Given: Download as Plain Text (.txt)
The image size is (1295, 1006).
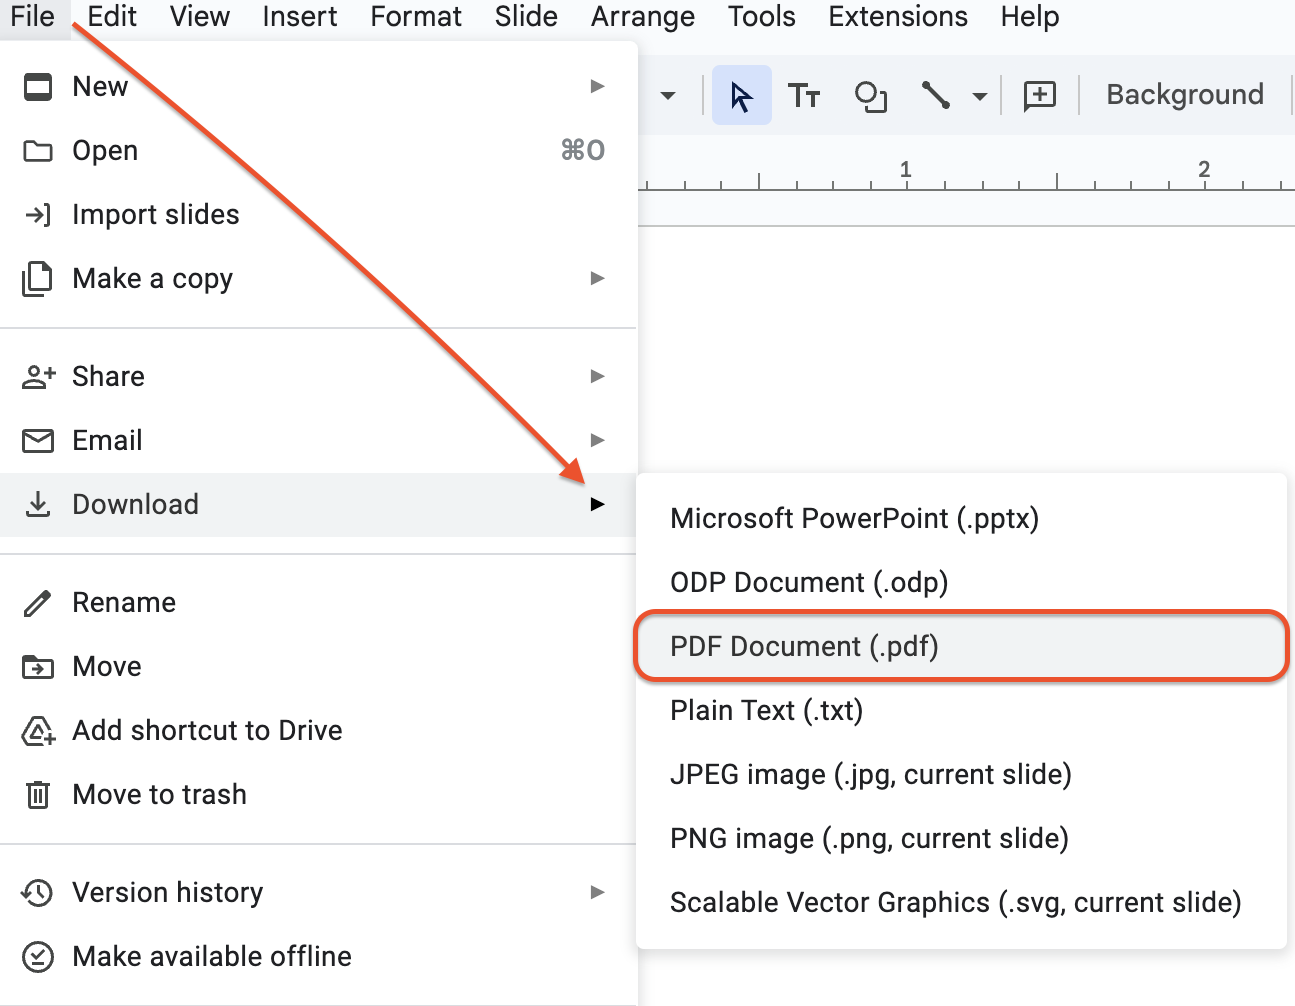Looking at the screenshot, I should (961, 710).
